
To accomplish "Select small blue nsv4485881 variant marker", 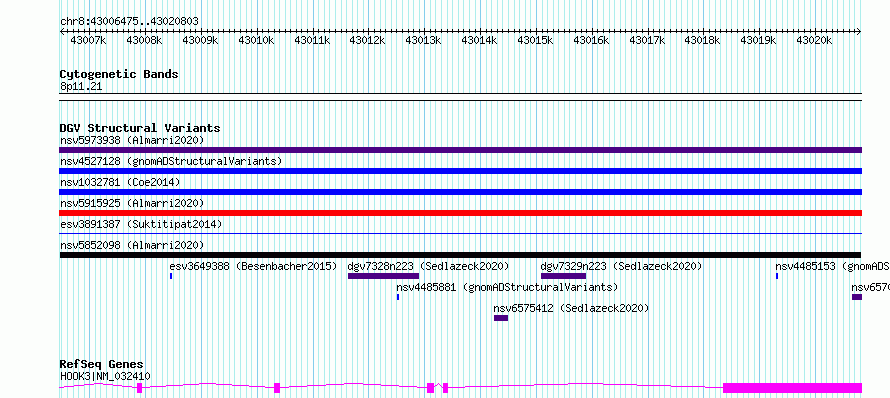I will pyautogui.click(x=398, y=297).
